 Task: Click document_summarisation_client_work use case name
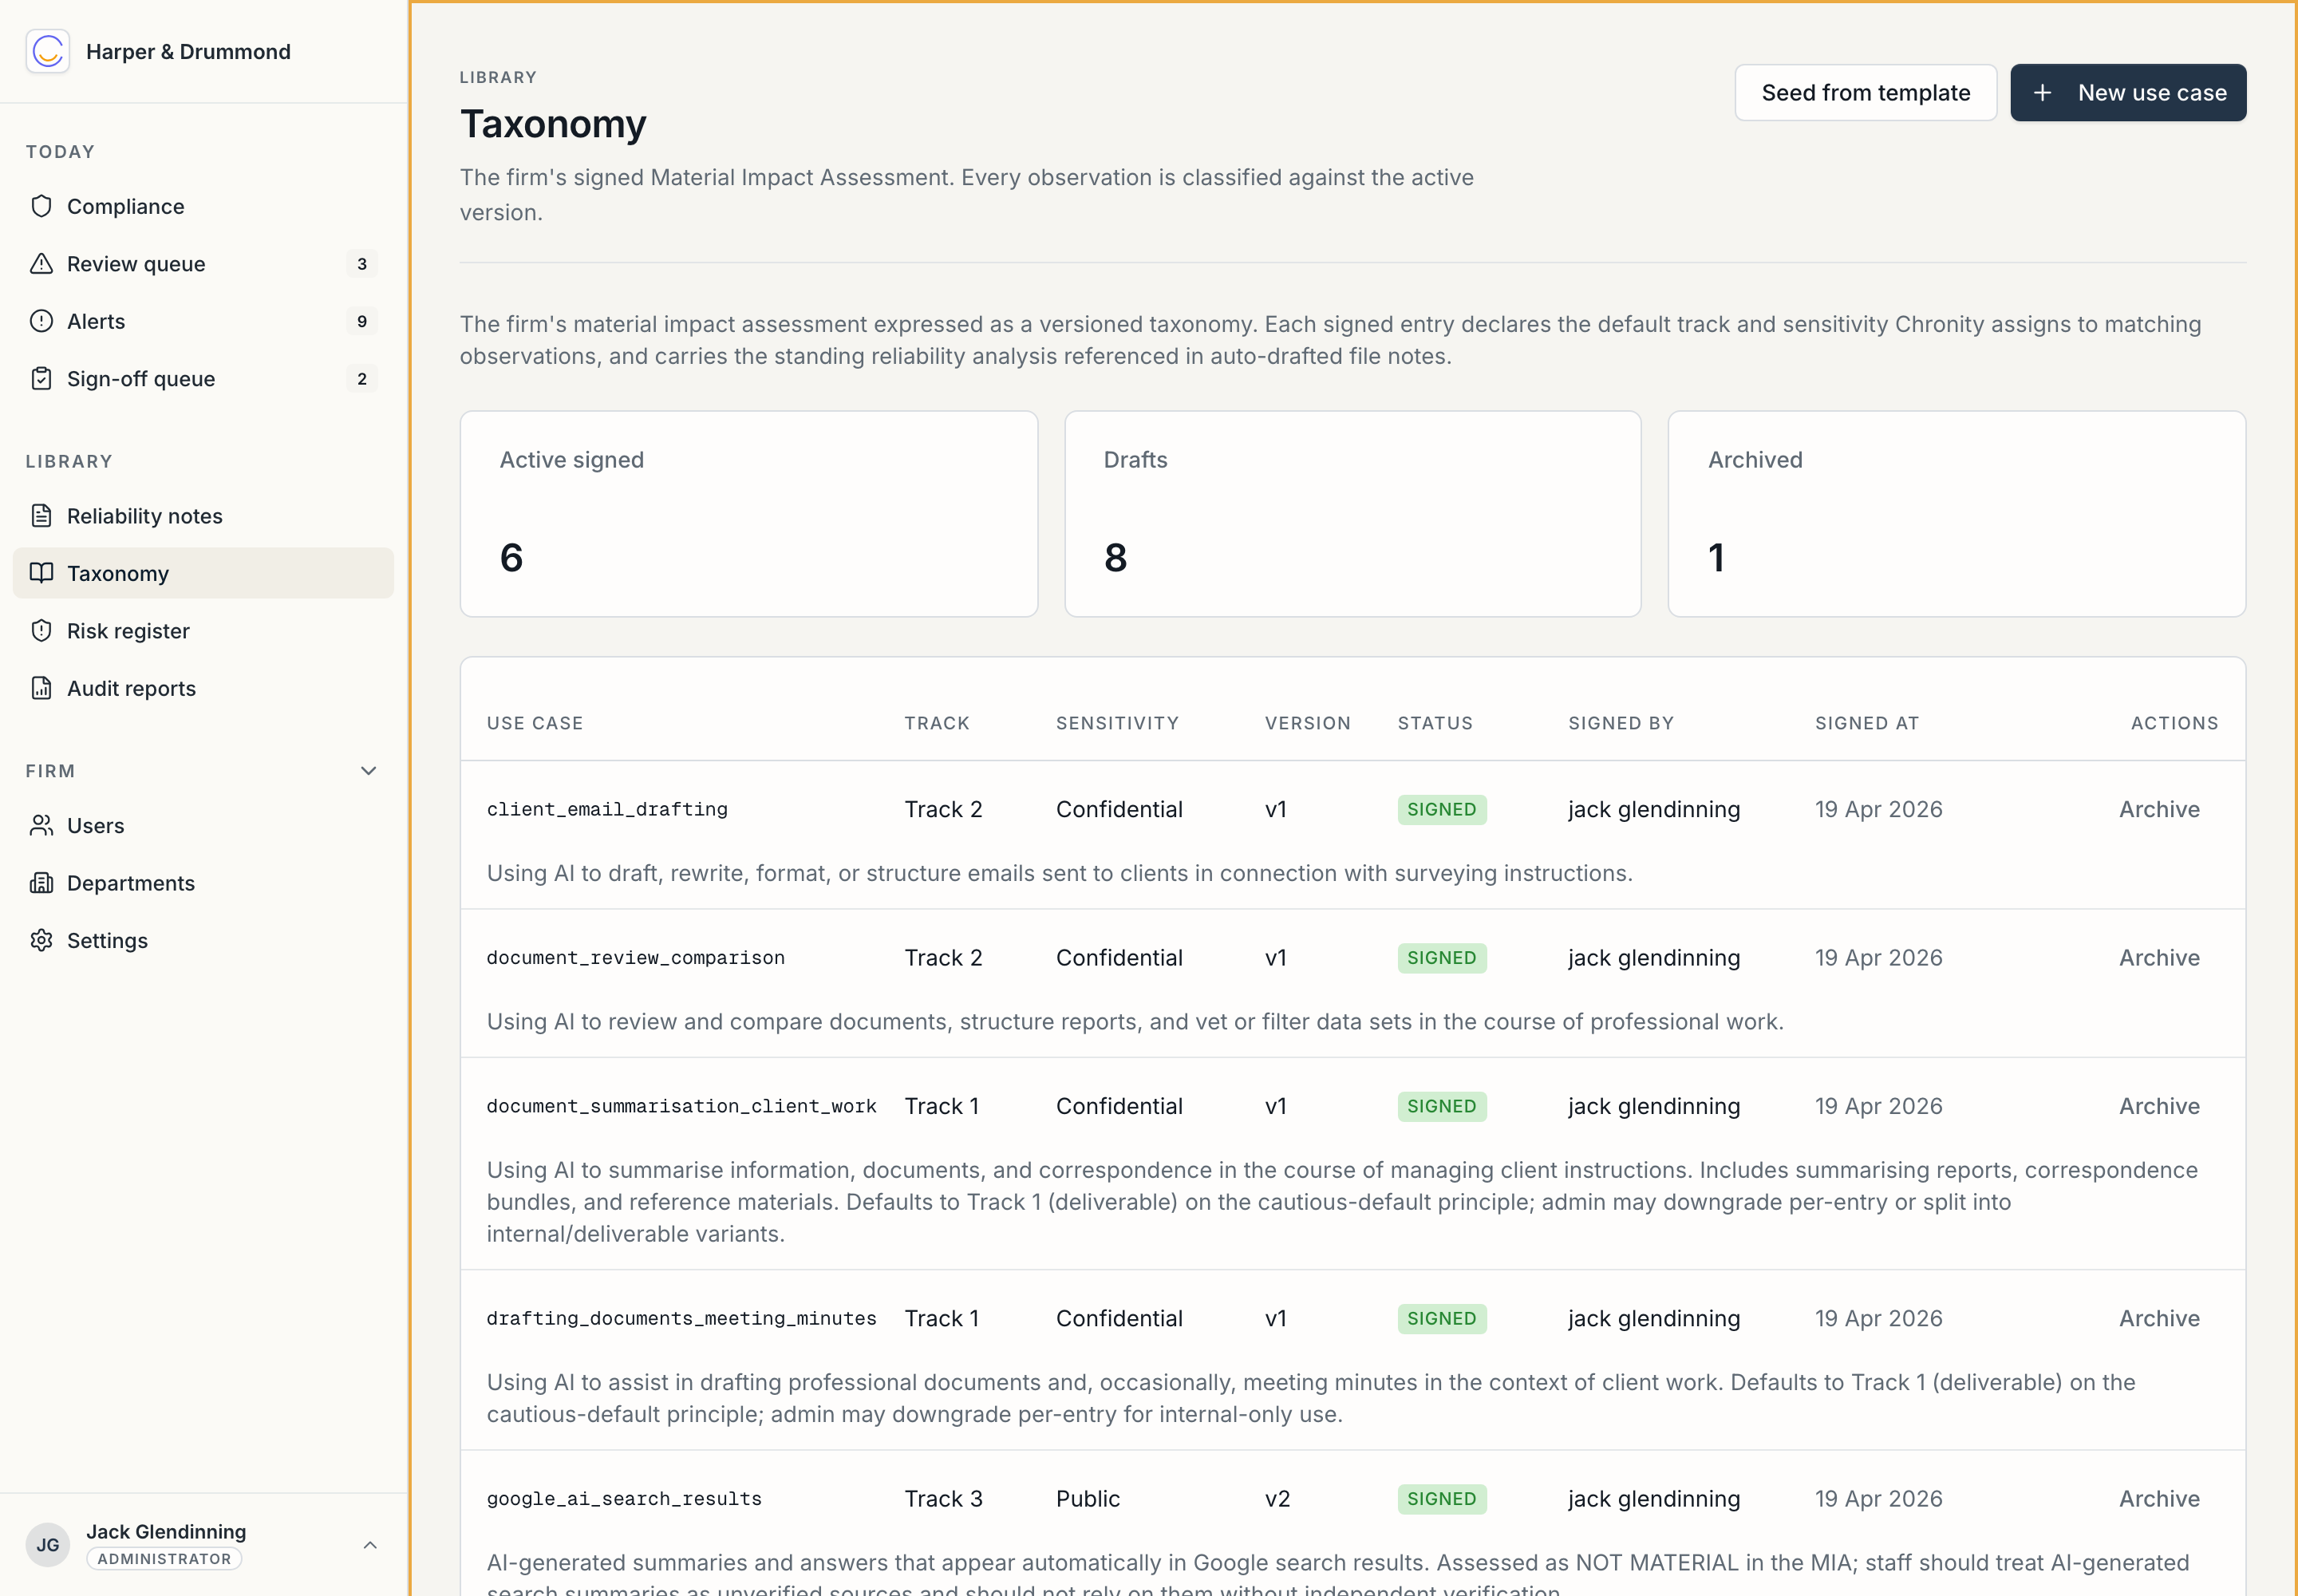pyautogui.click(x=681, y=1106)
